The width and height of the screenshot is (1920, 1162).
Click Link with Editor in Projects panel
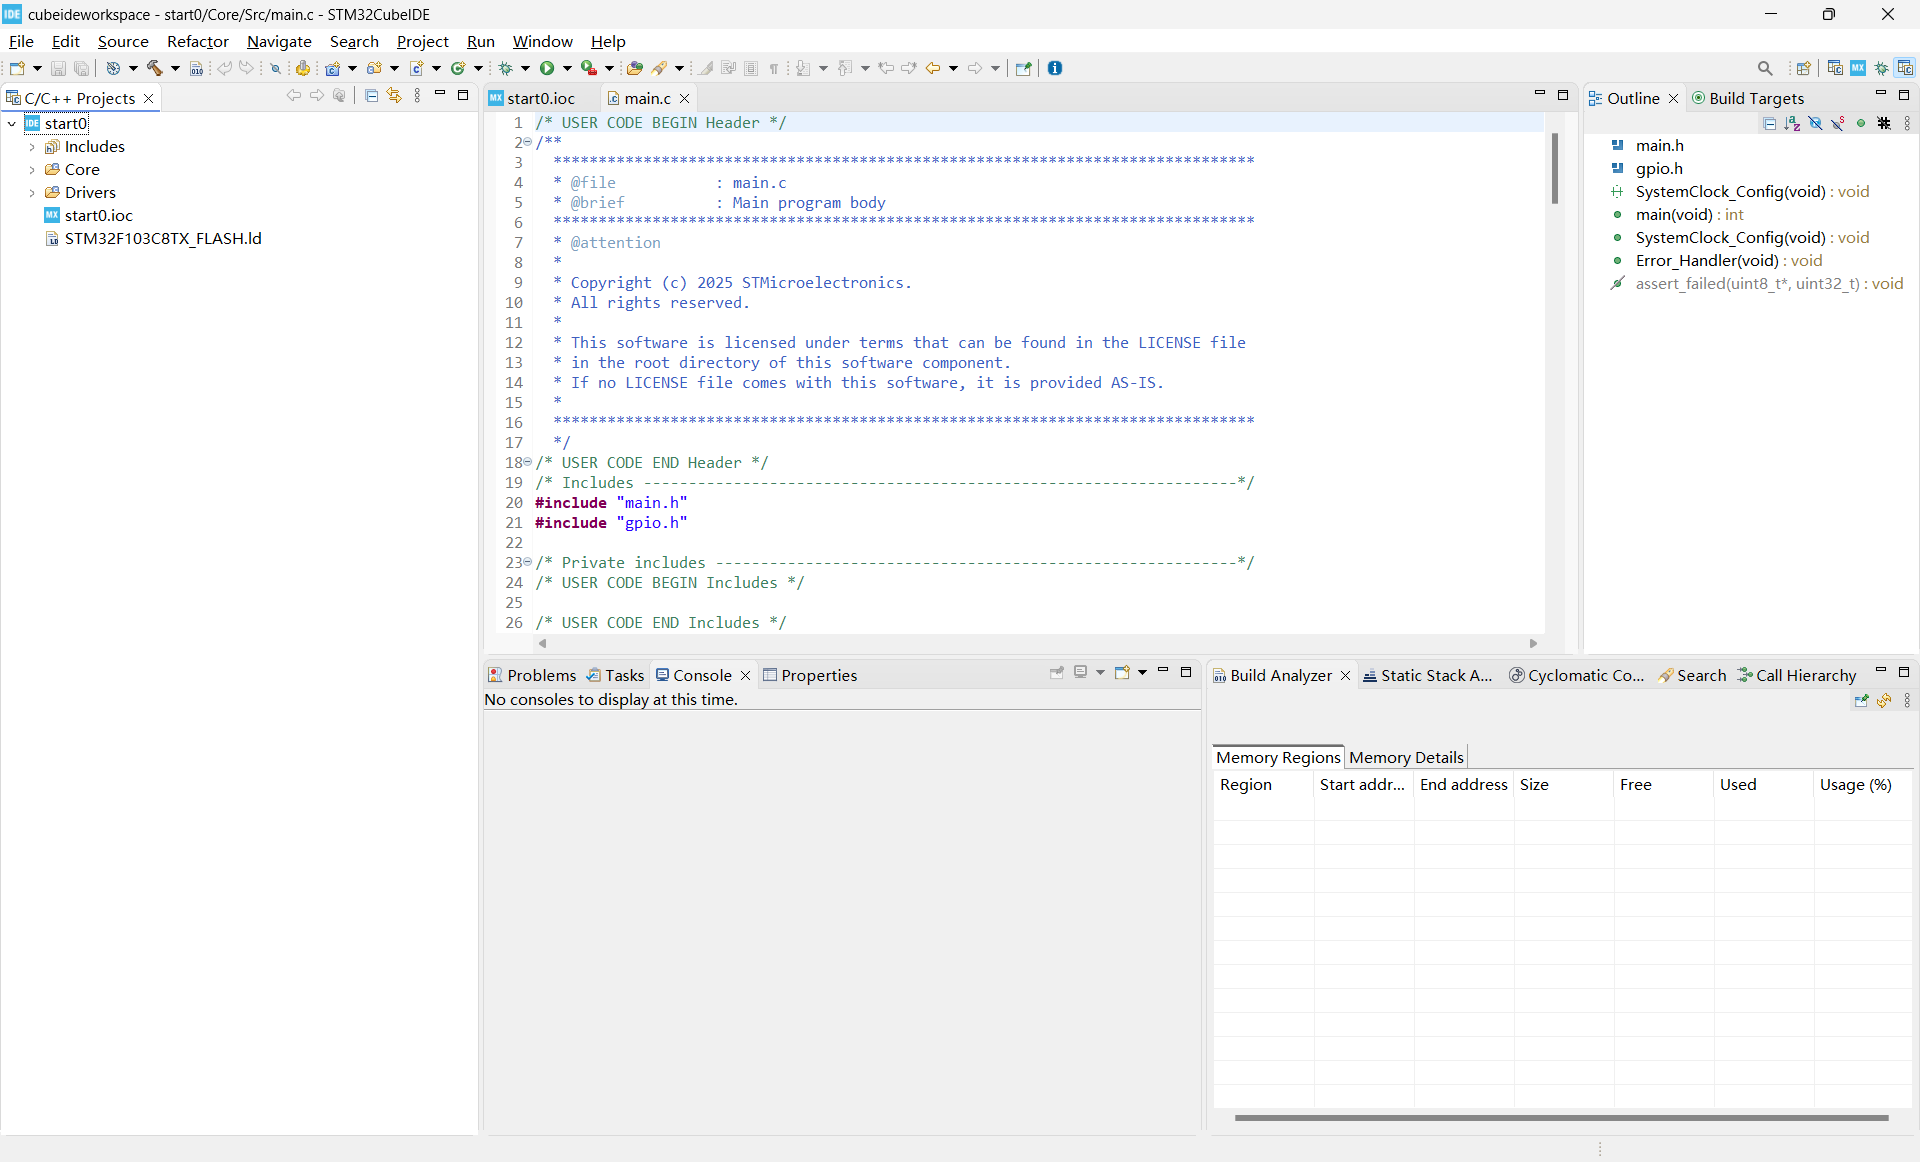(394, 96)
